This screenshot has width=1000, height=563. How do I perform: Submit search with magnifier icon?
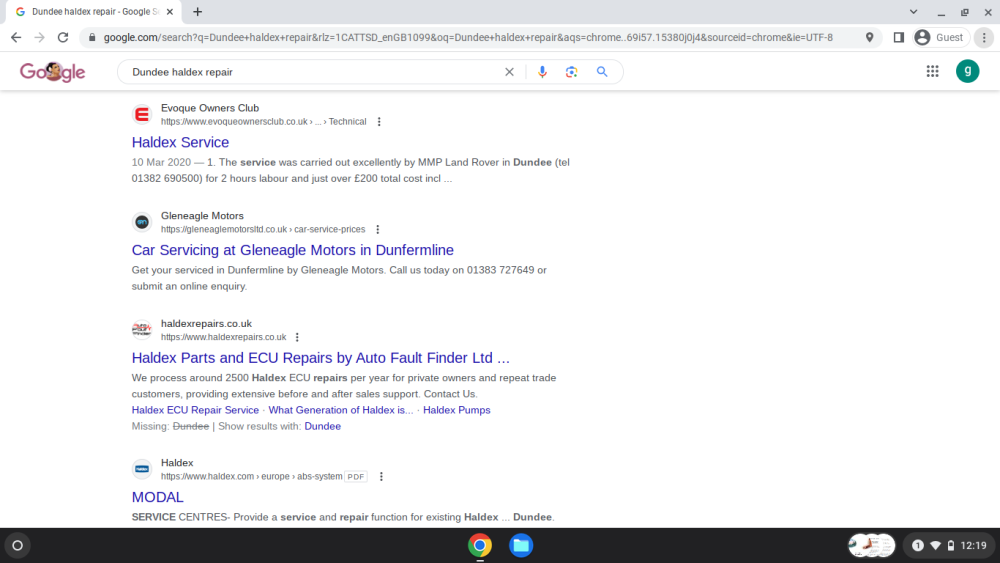602,72
